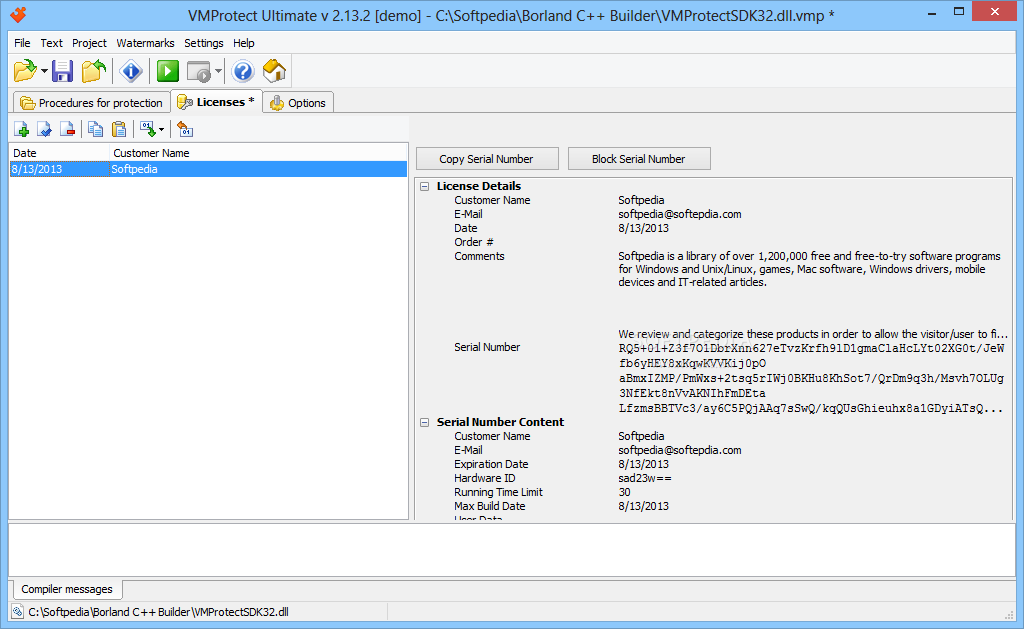
Task: Click the binary icon with the orange arrow
Action: point(185,129)
